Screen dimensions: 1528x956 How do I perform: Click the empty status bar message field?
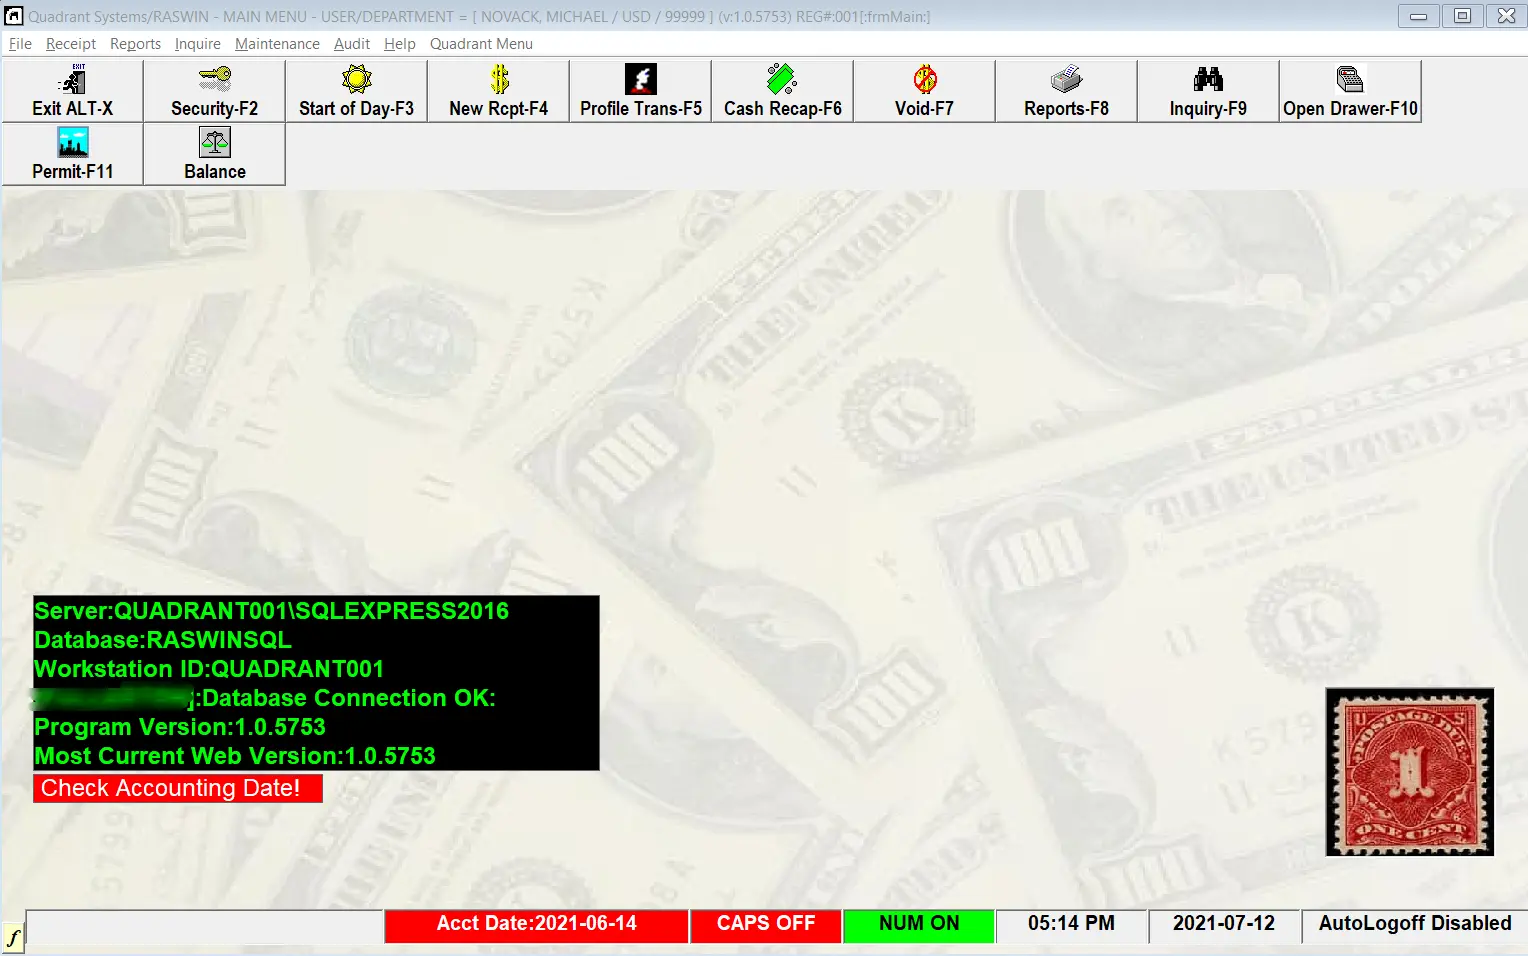tap(205, 926)
